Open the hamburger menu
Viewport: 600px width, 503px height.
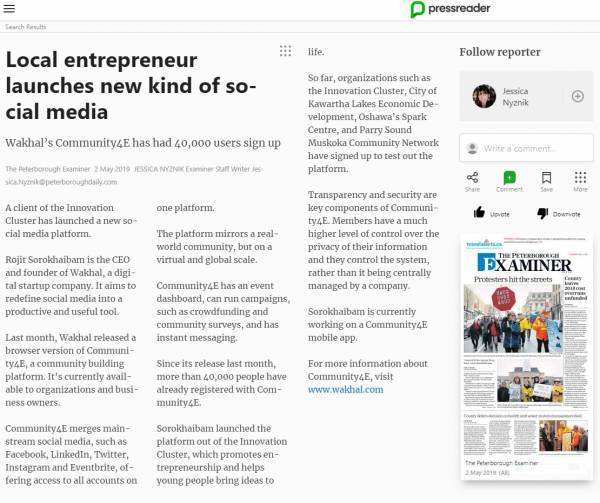[10, 9]
